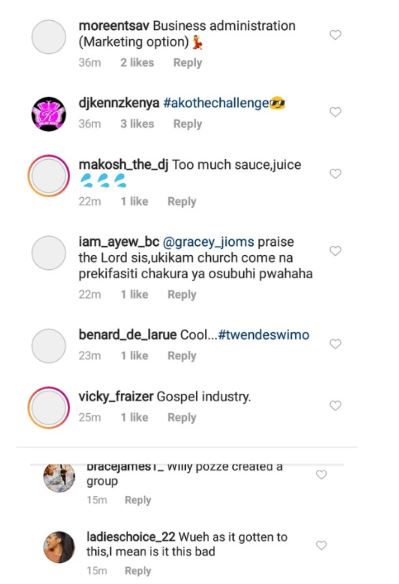The height and width of the screenshot is (584, 399).
Task: Open the #akothechallenge hashtag
Action: (x=216, y=103)
